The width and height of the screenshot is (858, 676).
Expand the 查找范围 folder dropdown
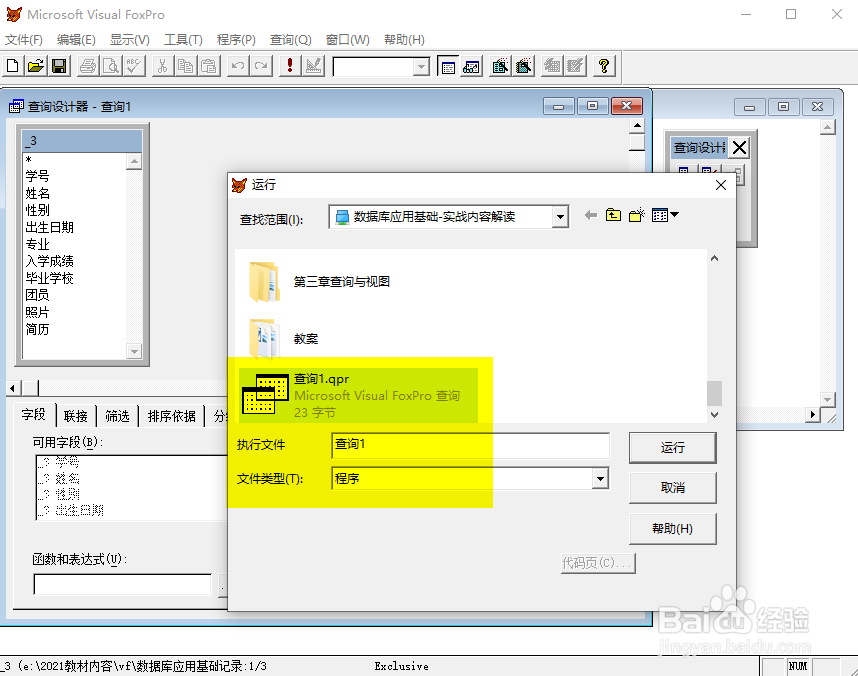coord(560,217)
